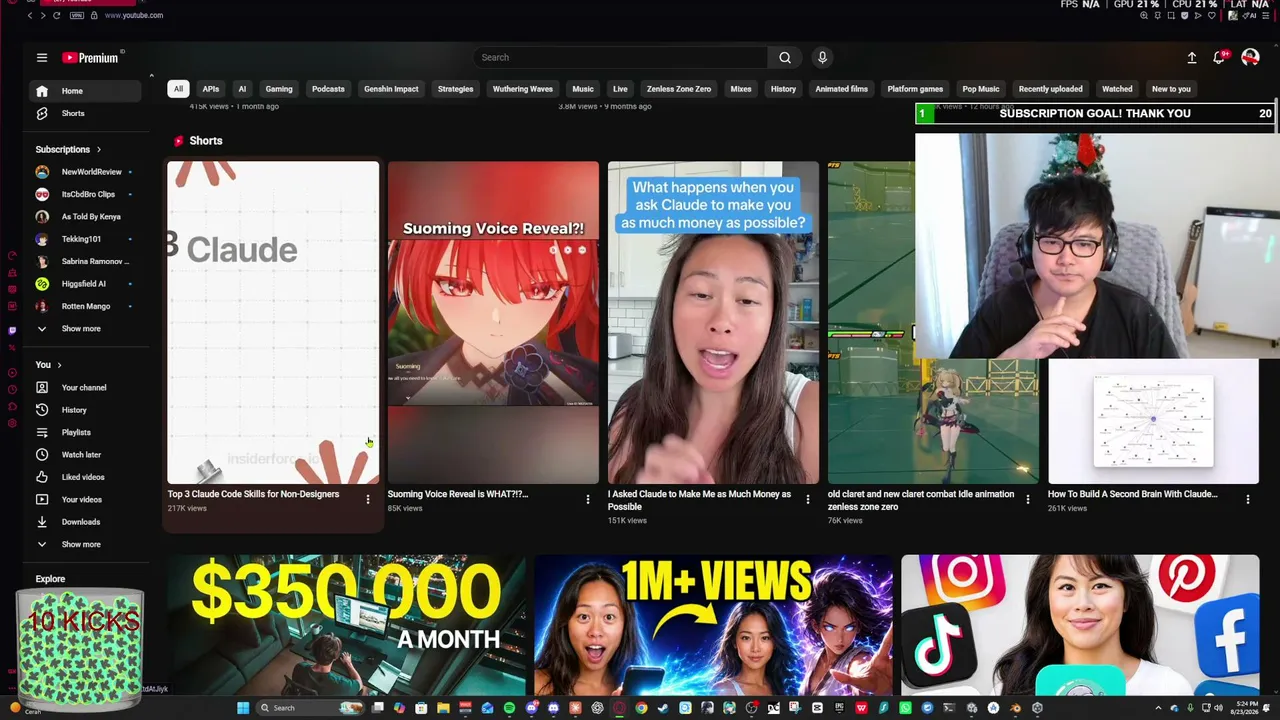The image size is (1280, 720).
Task: Open Your channel in the sidebar
Action: tap(85, 387)
